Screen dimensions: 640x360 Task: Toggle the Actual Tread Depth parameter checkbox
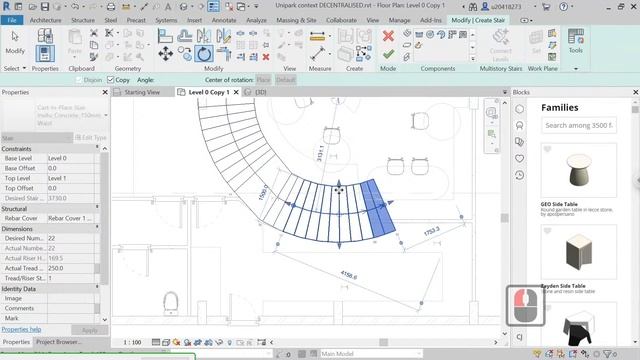(x=97, y=268)
